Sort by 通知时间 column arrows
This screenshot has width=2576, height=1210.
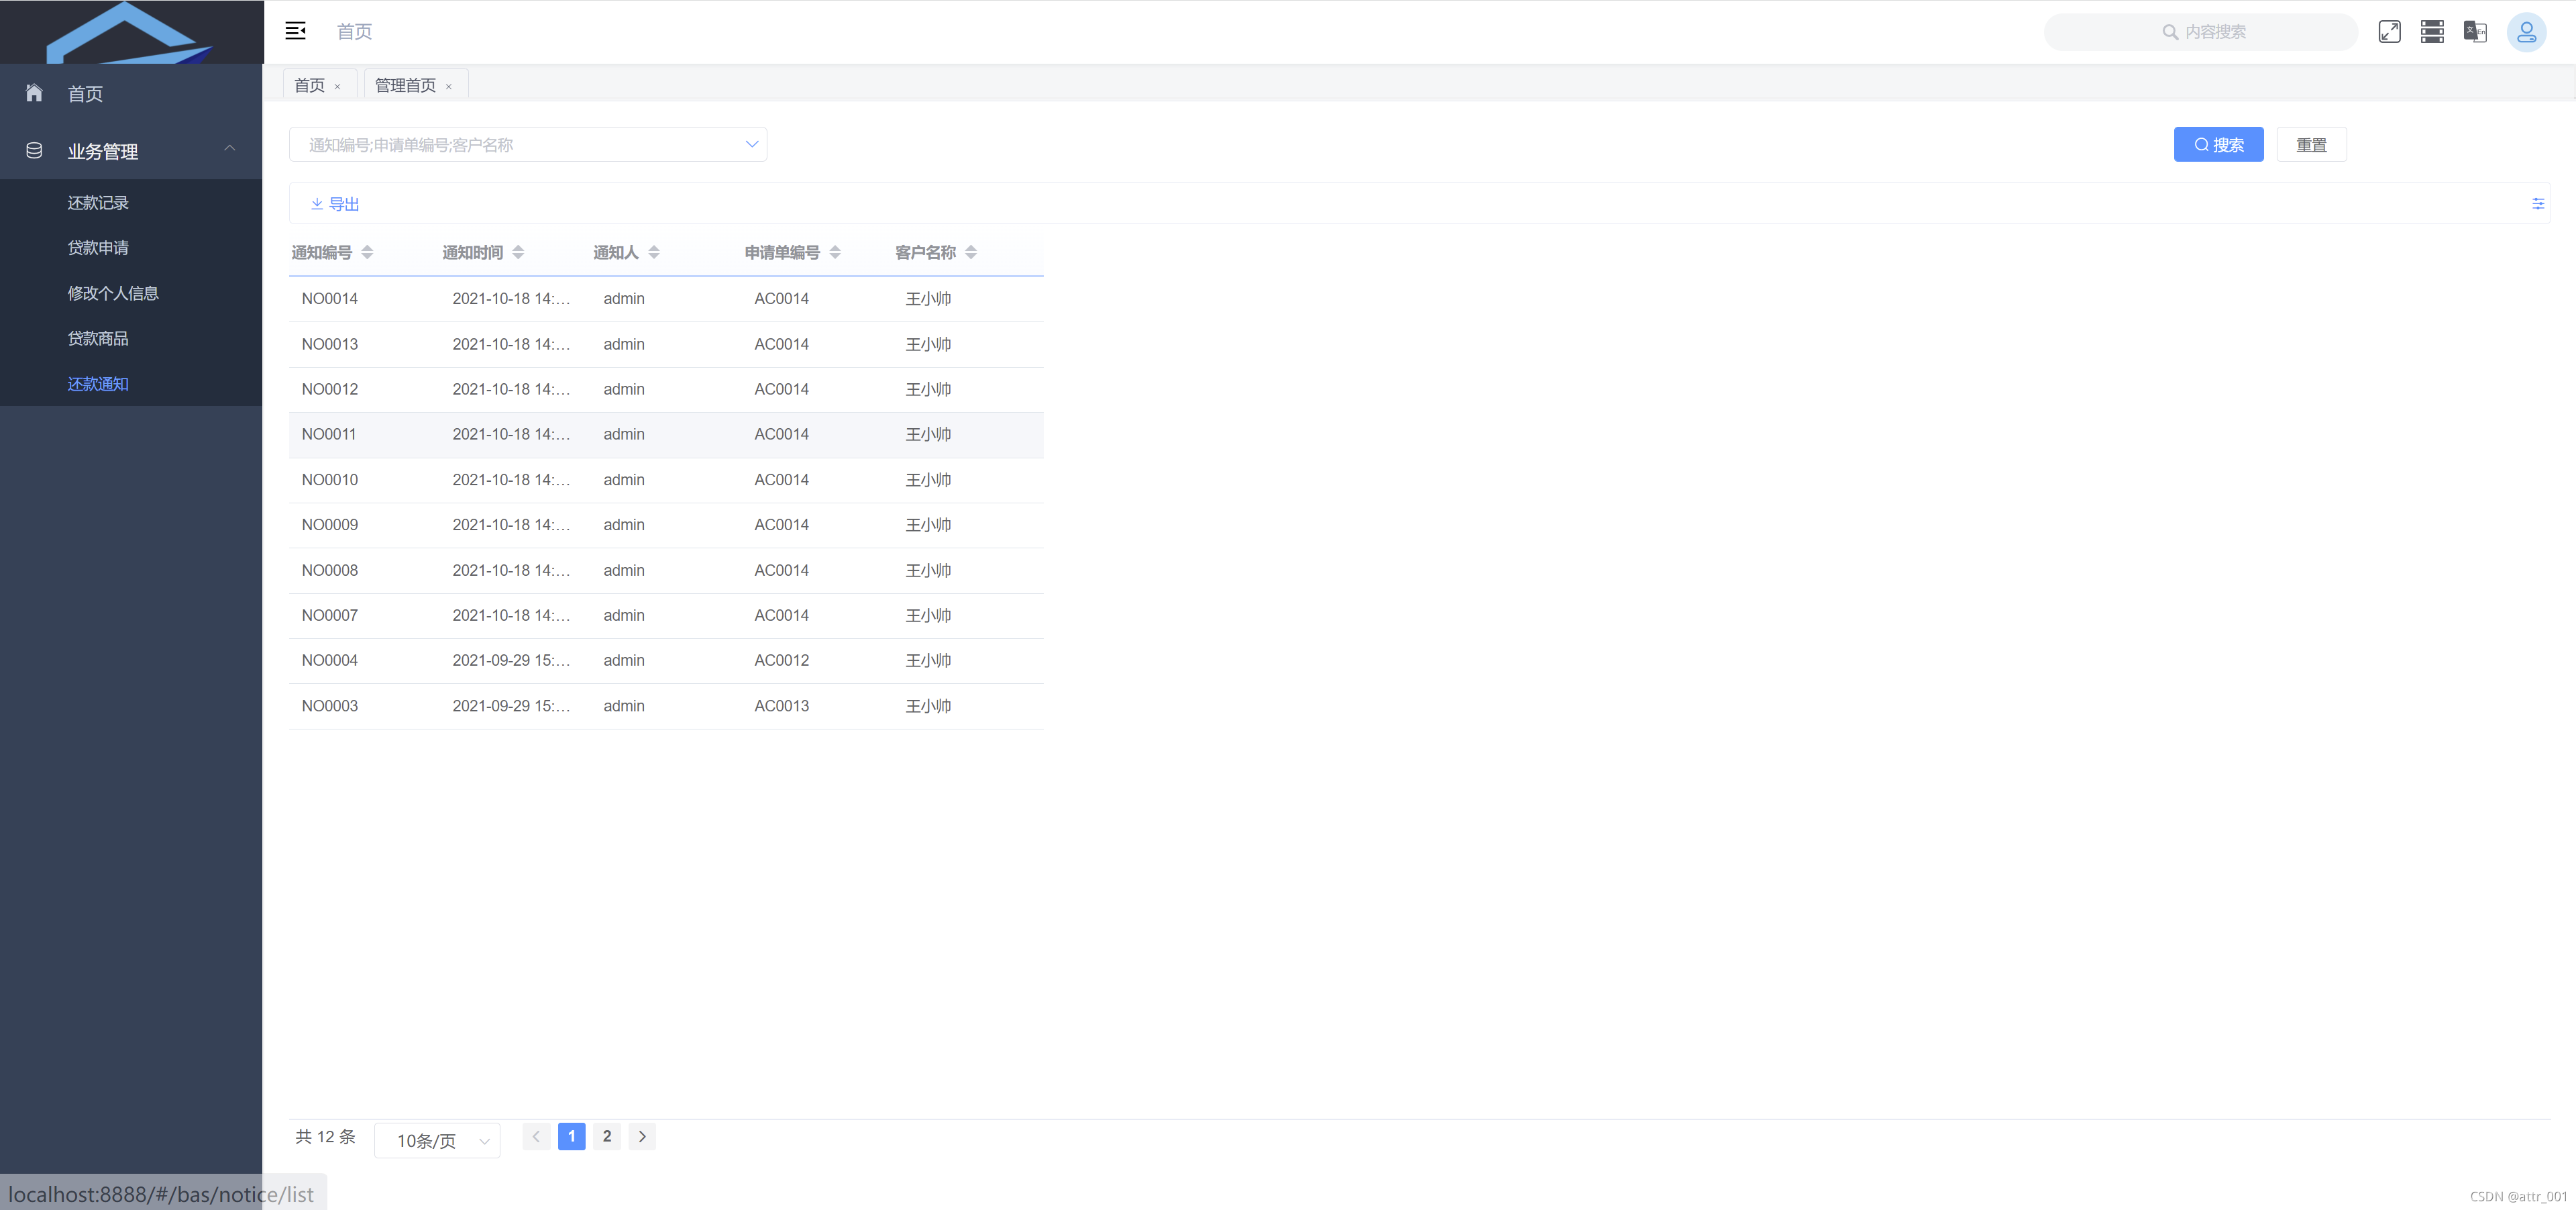[x=518, y=252]
